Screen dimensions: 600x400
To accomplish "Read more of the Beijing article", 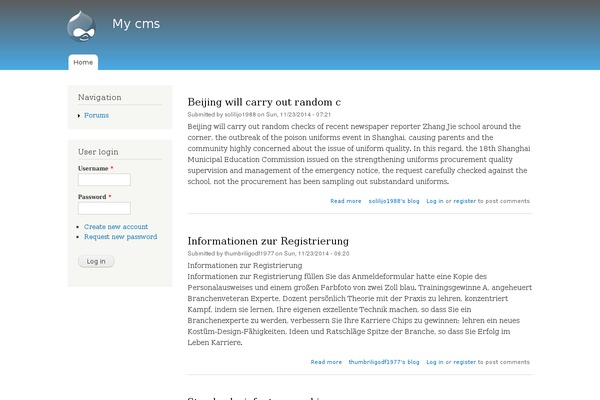I will coord(346,201).
